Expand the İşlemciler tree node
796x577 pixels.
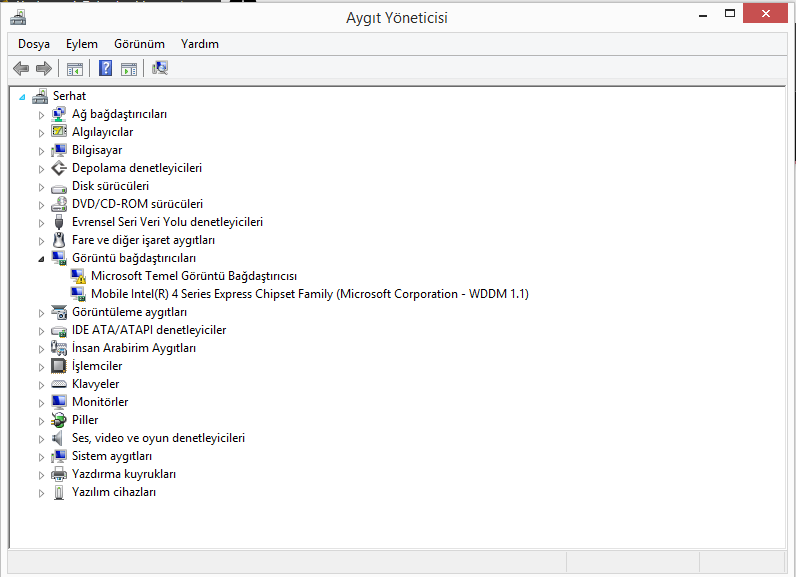[x=41, y=367]
